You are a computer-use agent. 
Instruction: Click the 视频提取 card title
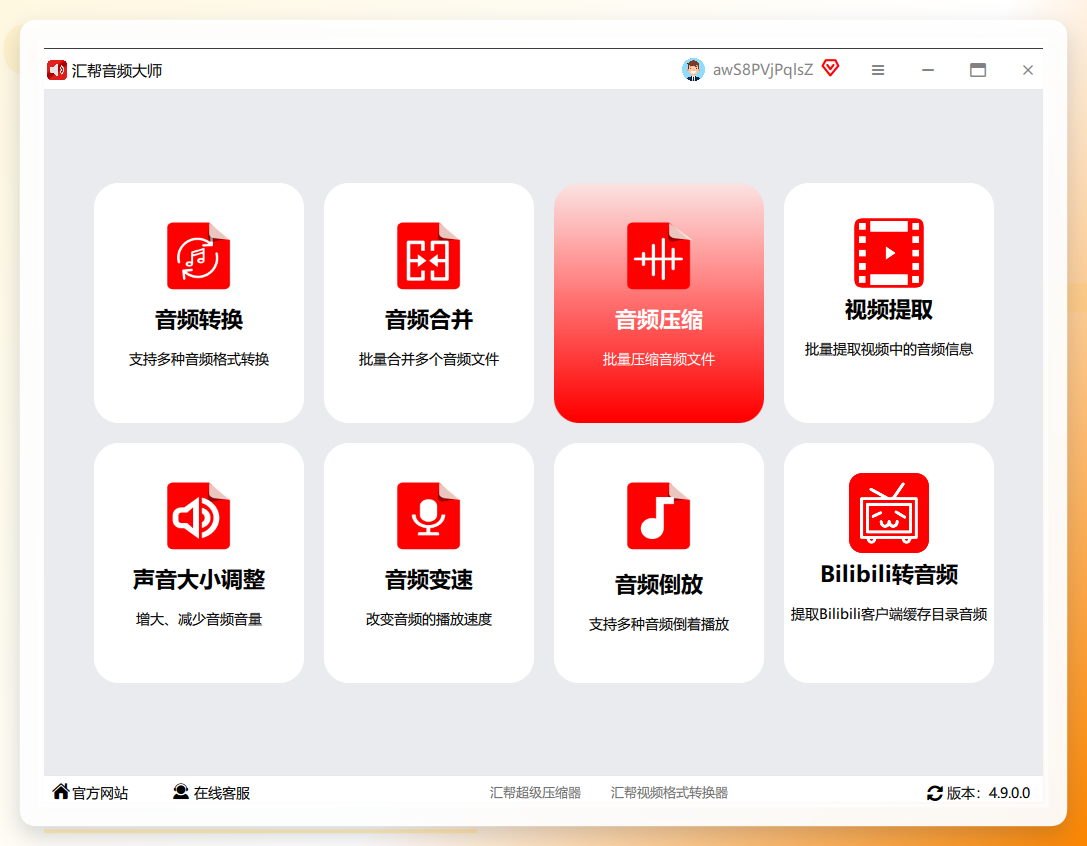889,310
